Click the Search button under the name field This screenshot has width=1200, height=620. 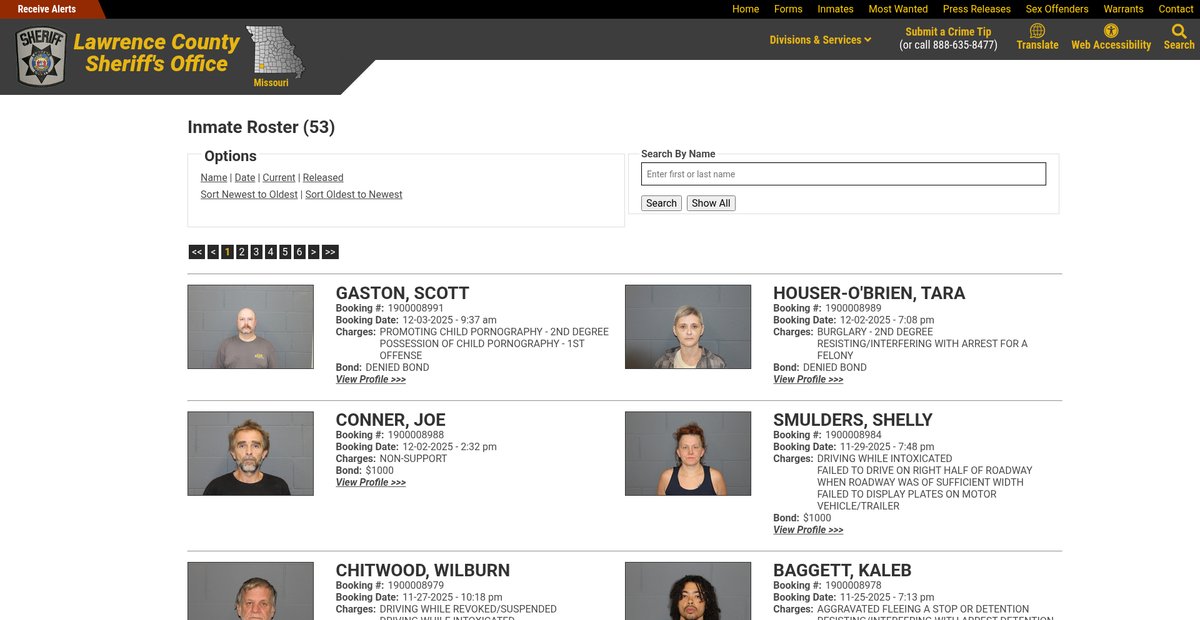(661, 203)
